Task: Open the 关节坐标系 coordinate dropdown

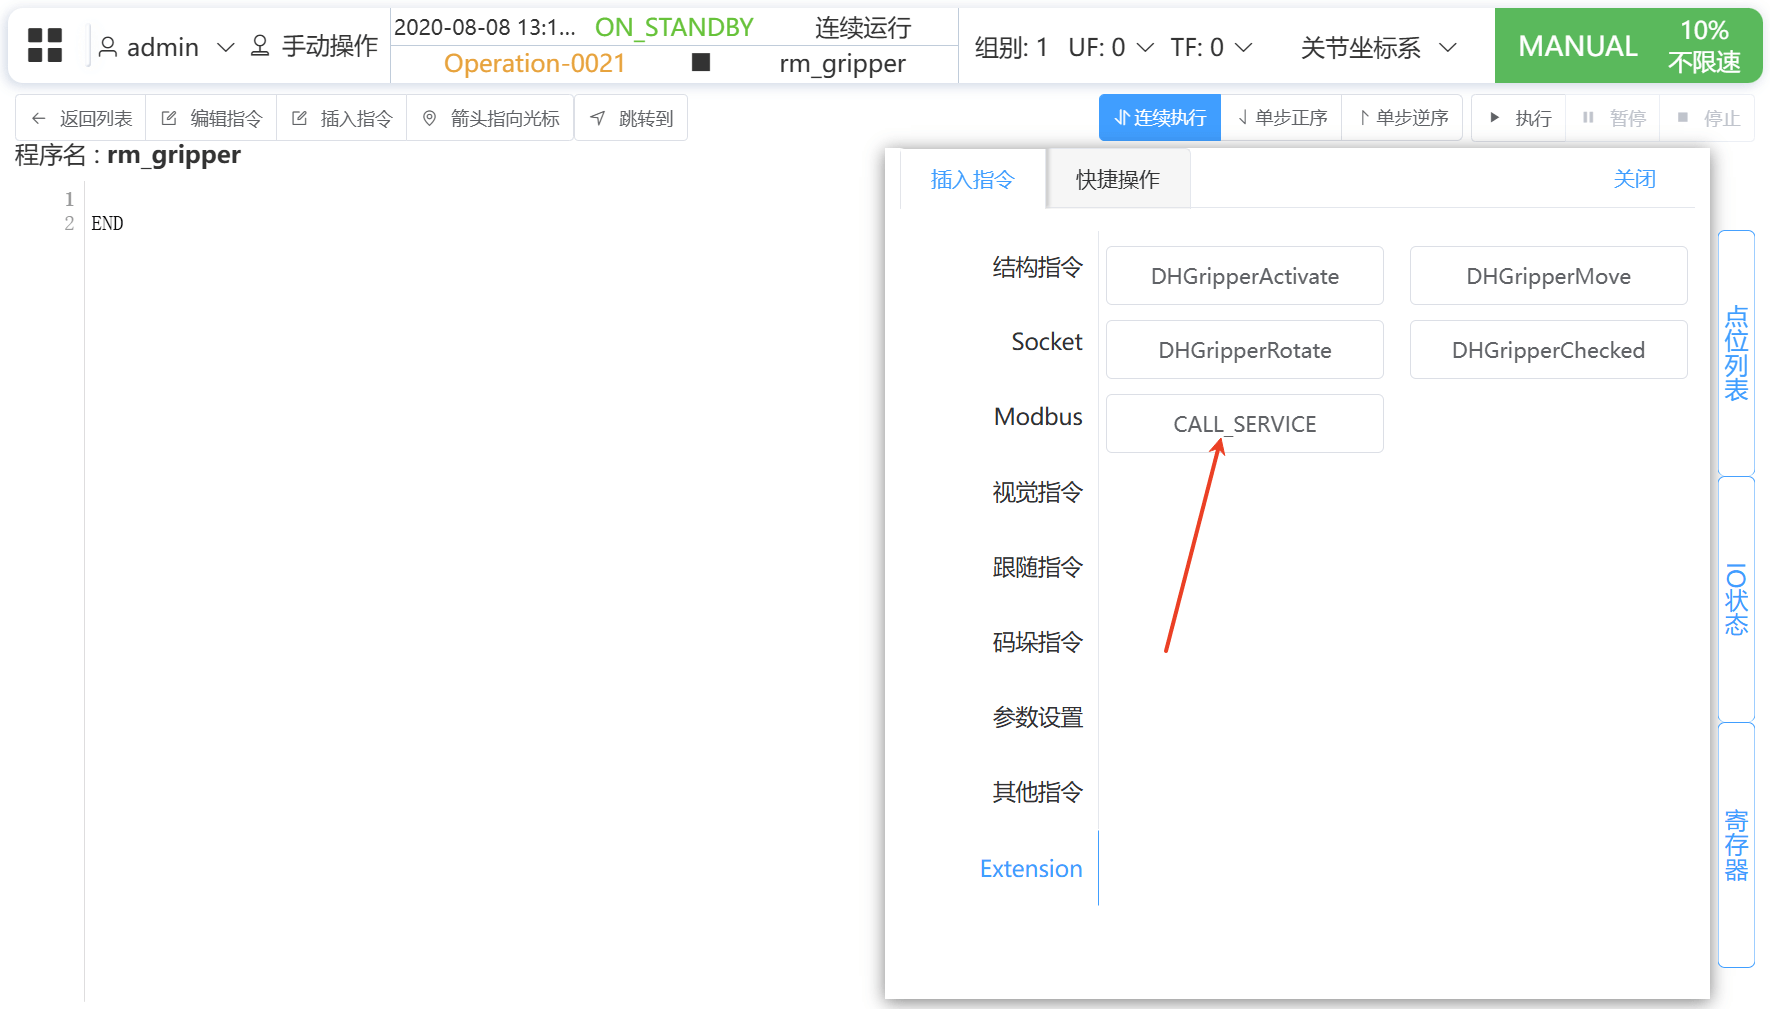Action: 1378,47
